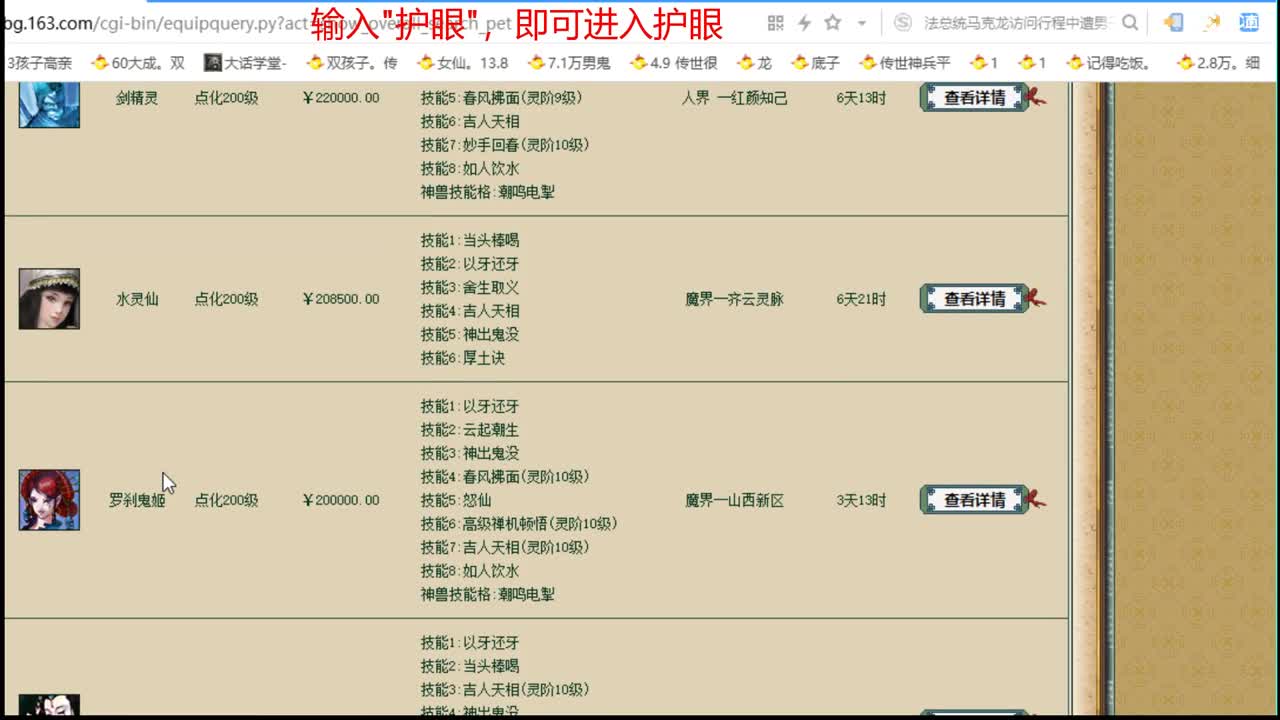Image resolution: width=1280 pixels, height=720 pixels.
Task: Click the 水灵仙 pet avatar
Action: click(x=49, y=299)
